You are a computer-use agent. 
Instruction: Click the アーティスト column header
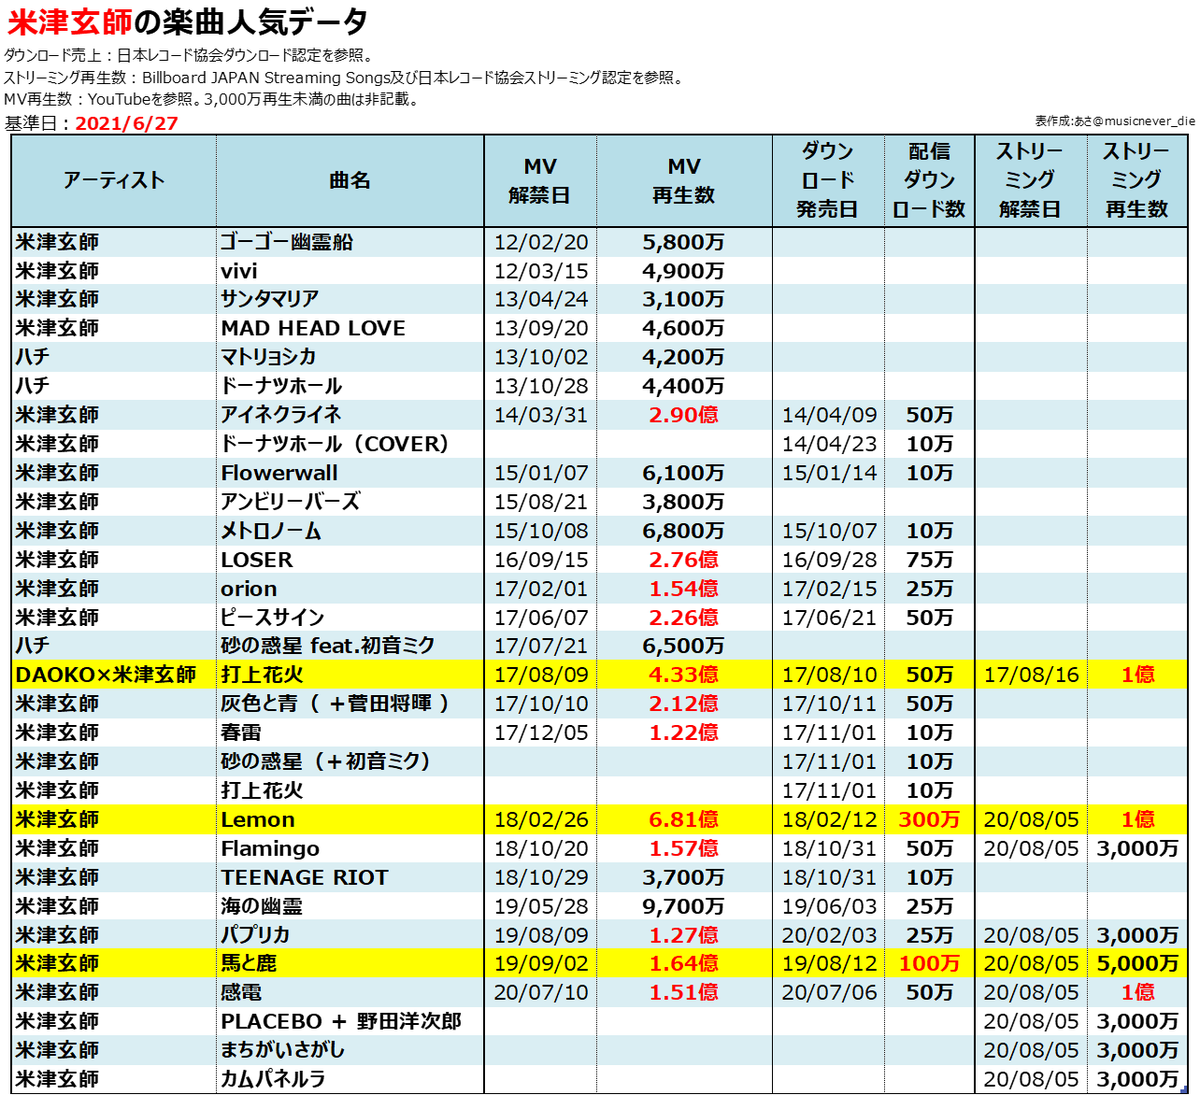112,182
